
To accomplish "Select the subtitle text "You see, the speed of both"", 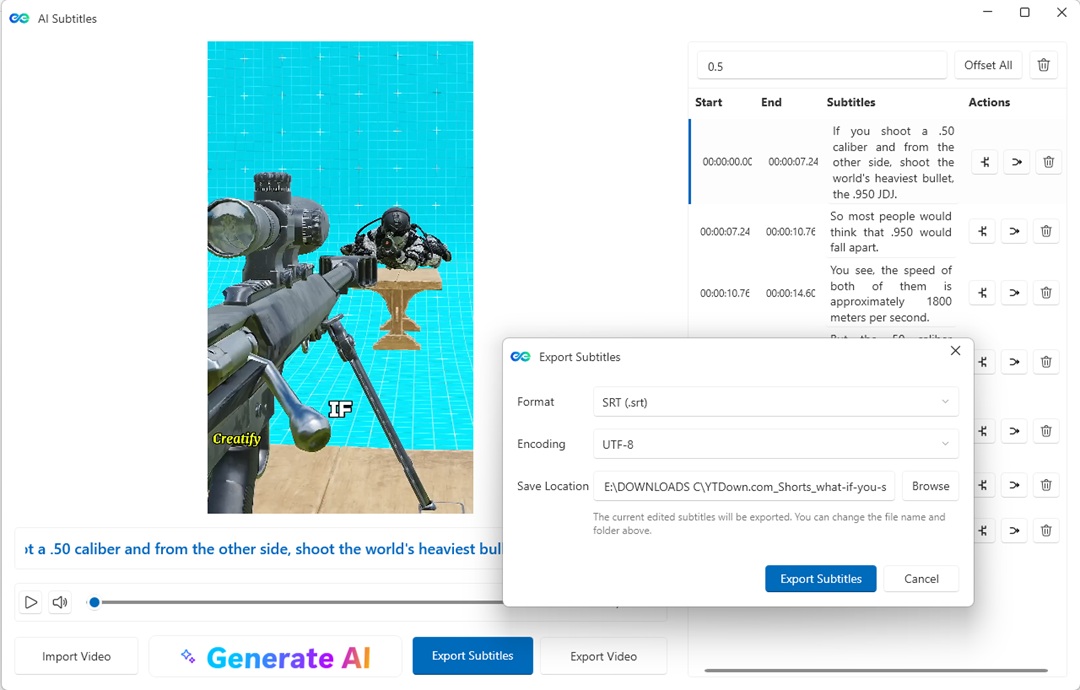I will coord(891,294).
